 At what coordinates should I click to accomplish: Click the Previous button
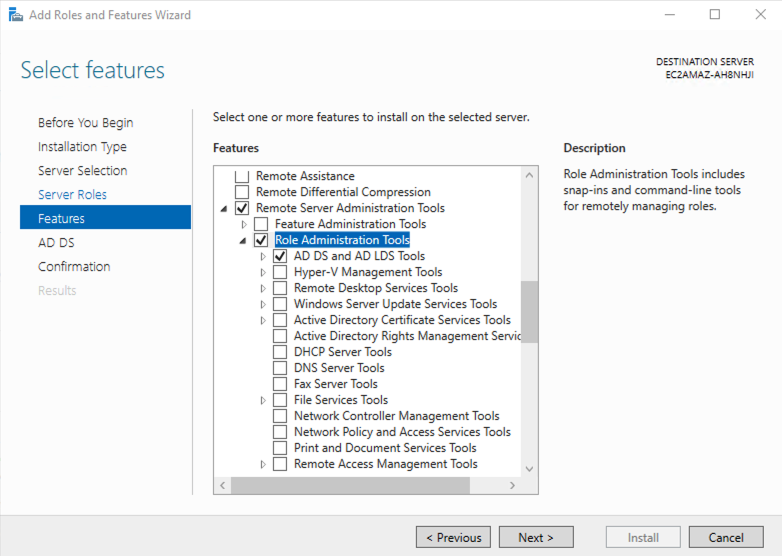click(453, 537)
